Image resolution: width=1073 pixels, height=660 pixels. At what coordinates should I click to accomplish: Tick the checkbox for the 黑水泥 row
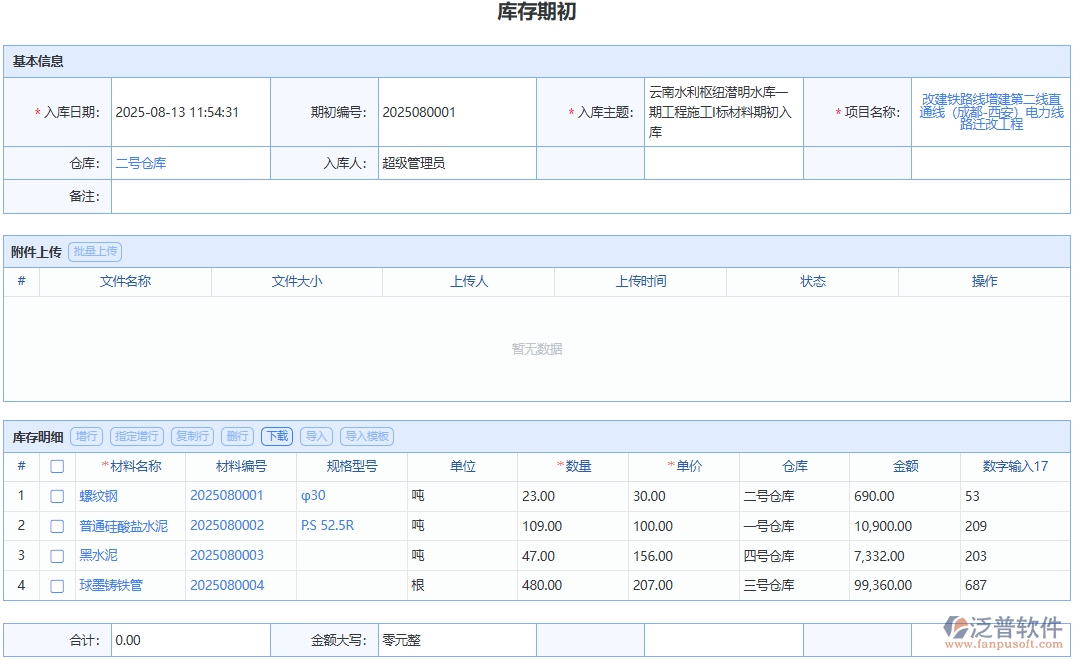click(57, 556)
